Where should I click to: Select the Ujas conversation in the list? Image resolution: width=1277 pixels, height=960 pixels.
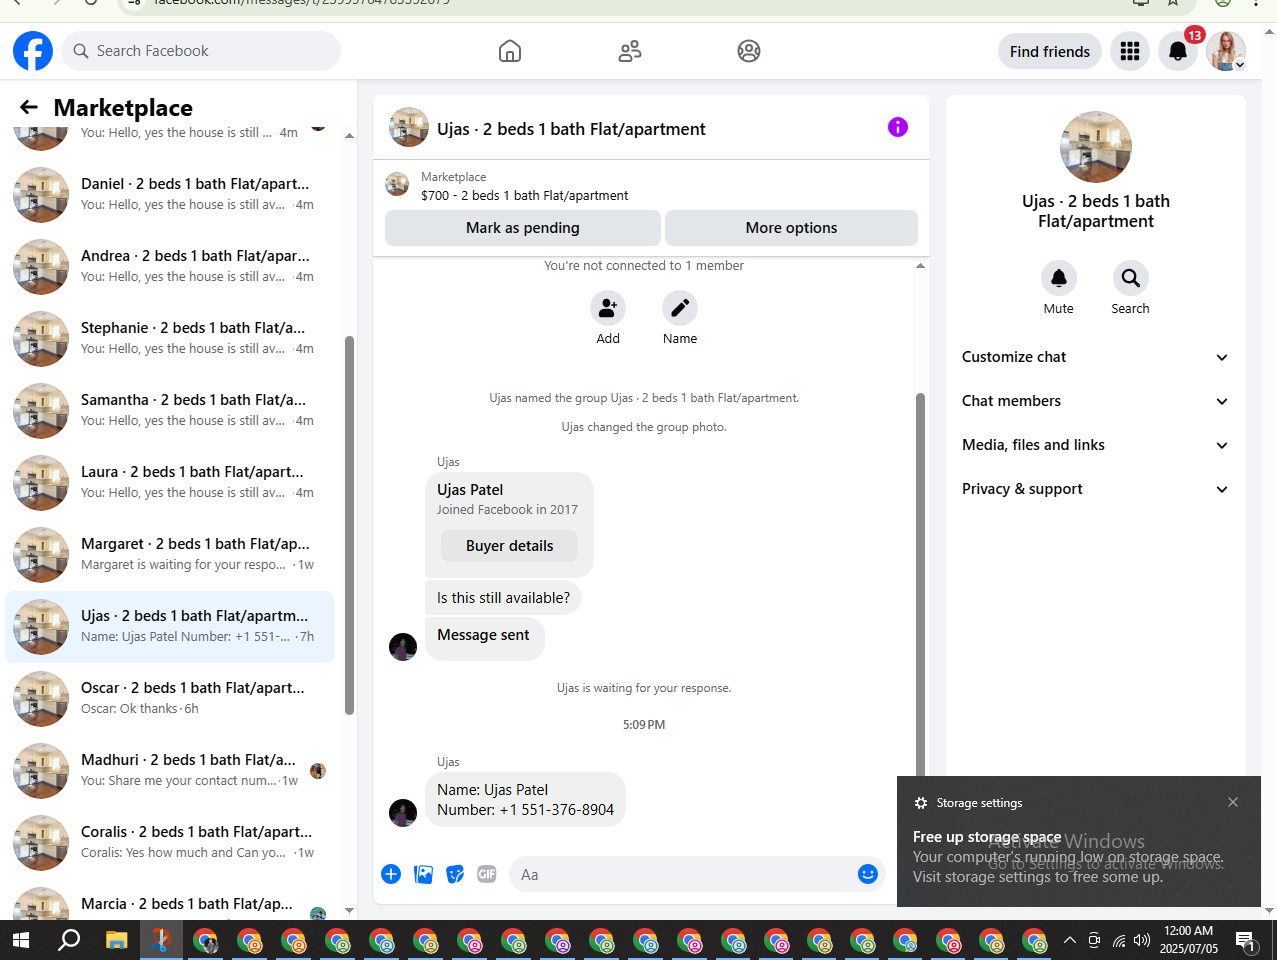click(x=170, y=626)
